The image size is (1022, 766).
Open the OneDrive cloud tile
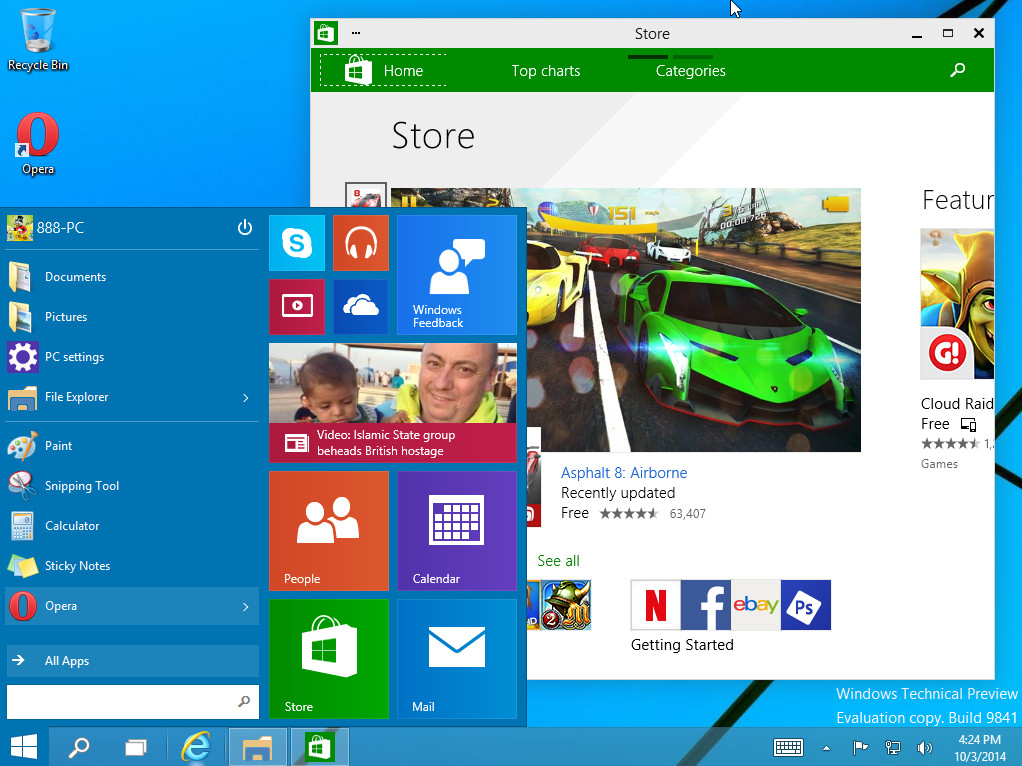[360, 306]
